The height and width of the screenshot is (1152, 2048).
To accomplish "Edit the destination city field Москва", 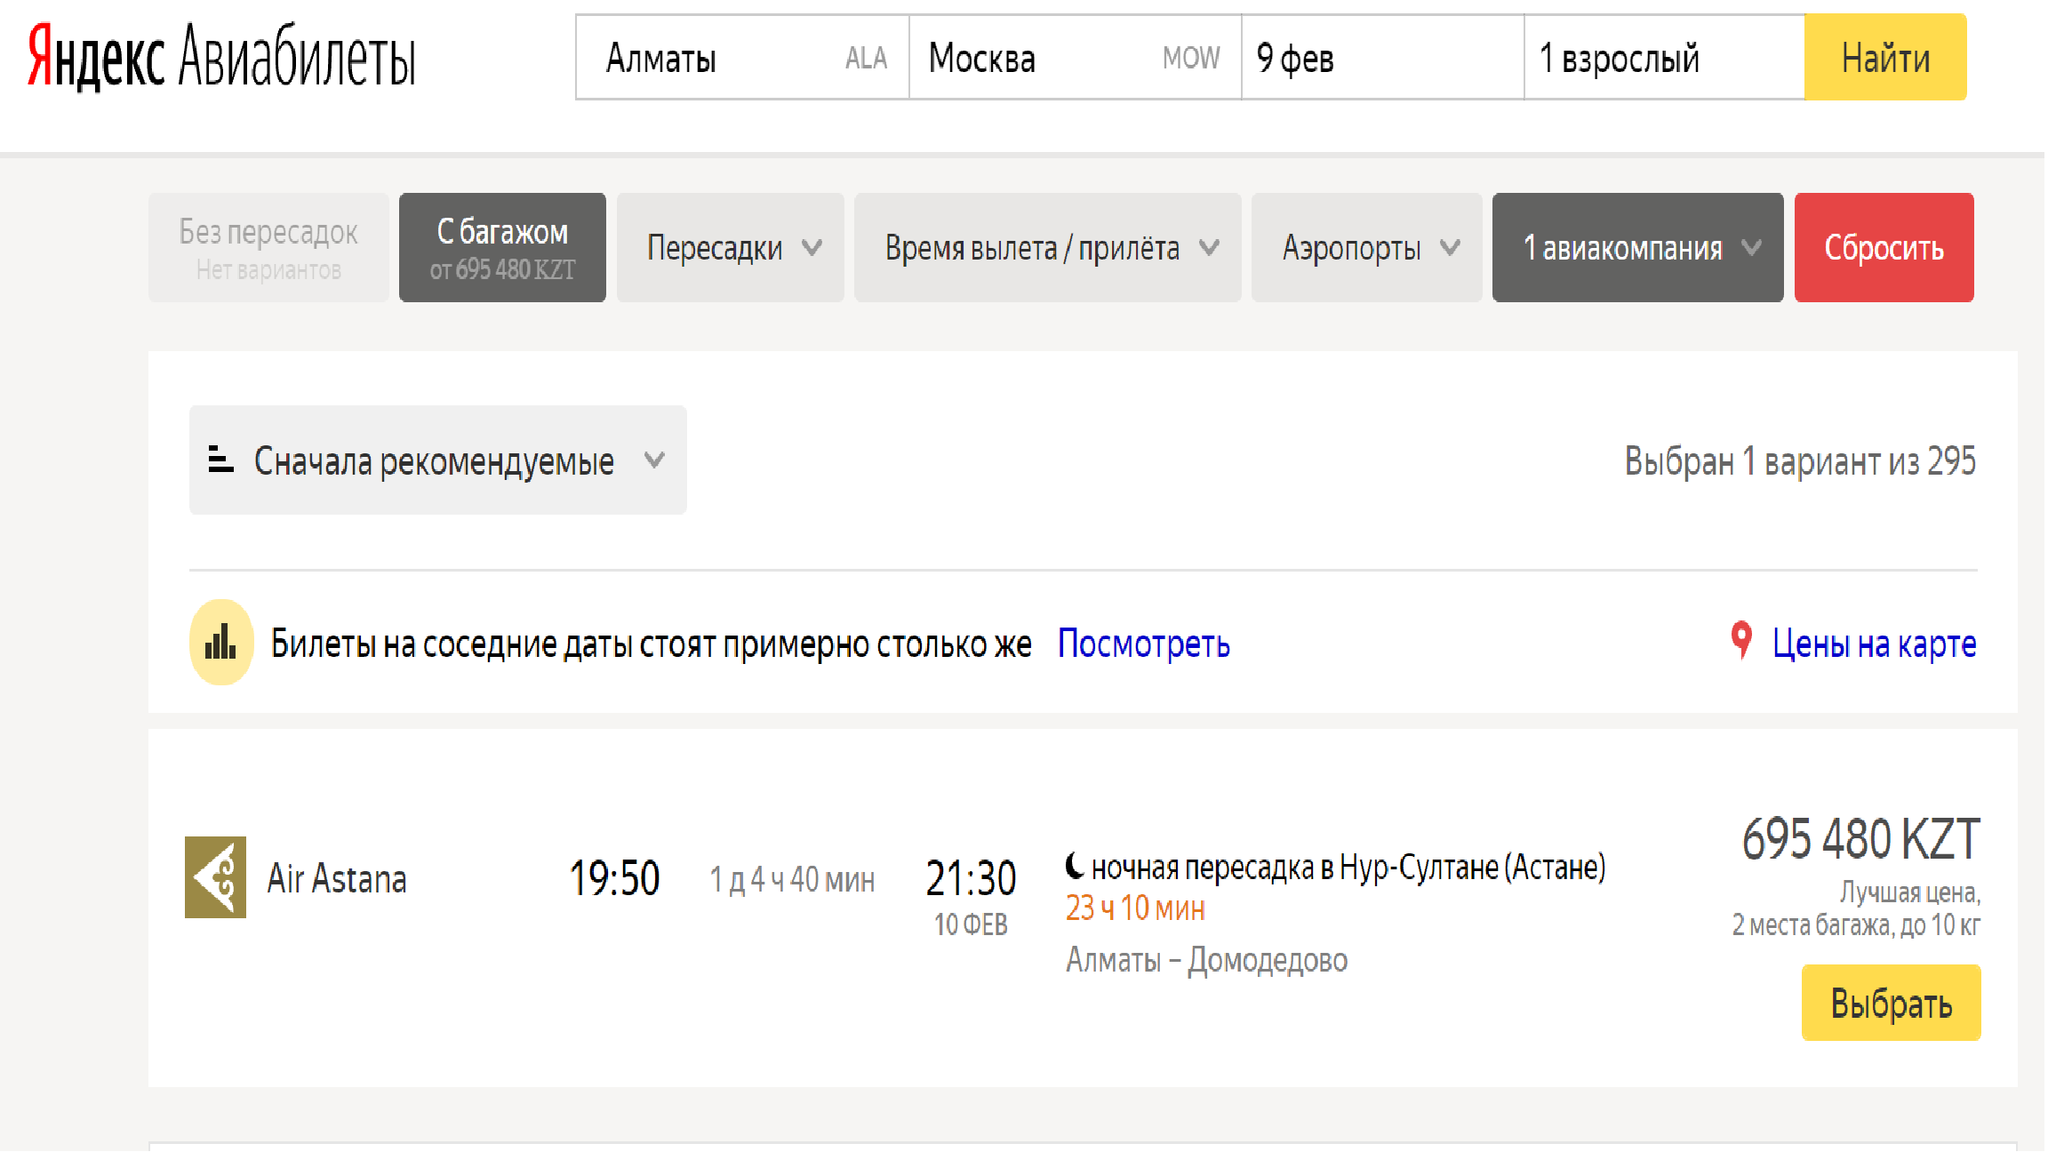I will coord(1075,57).
